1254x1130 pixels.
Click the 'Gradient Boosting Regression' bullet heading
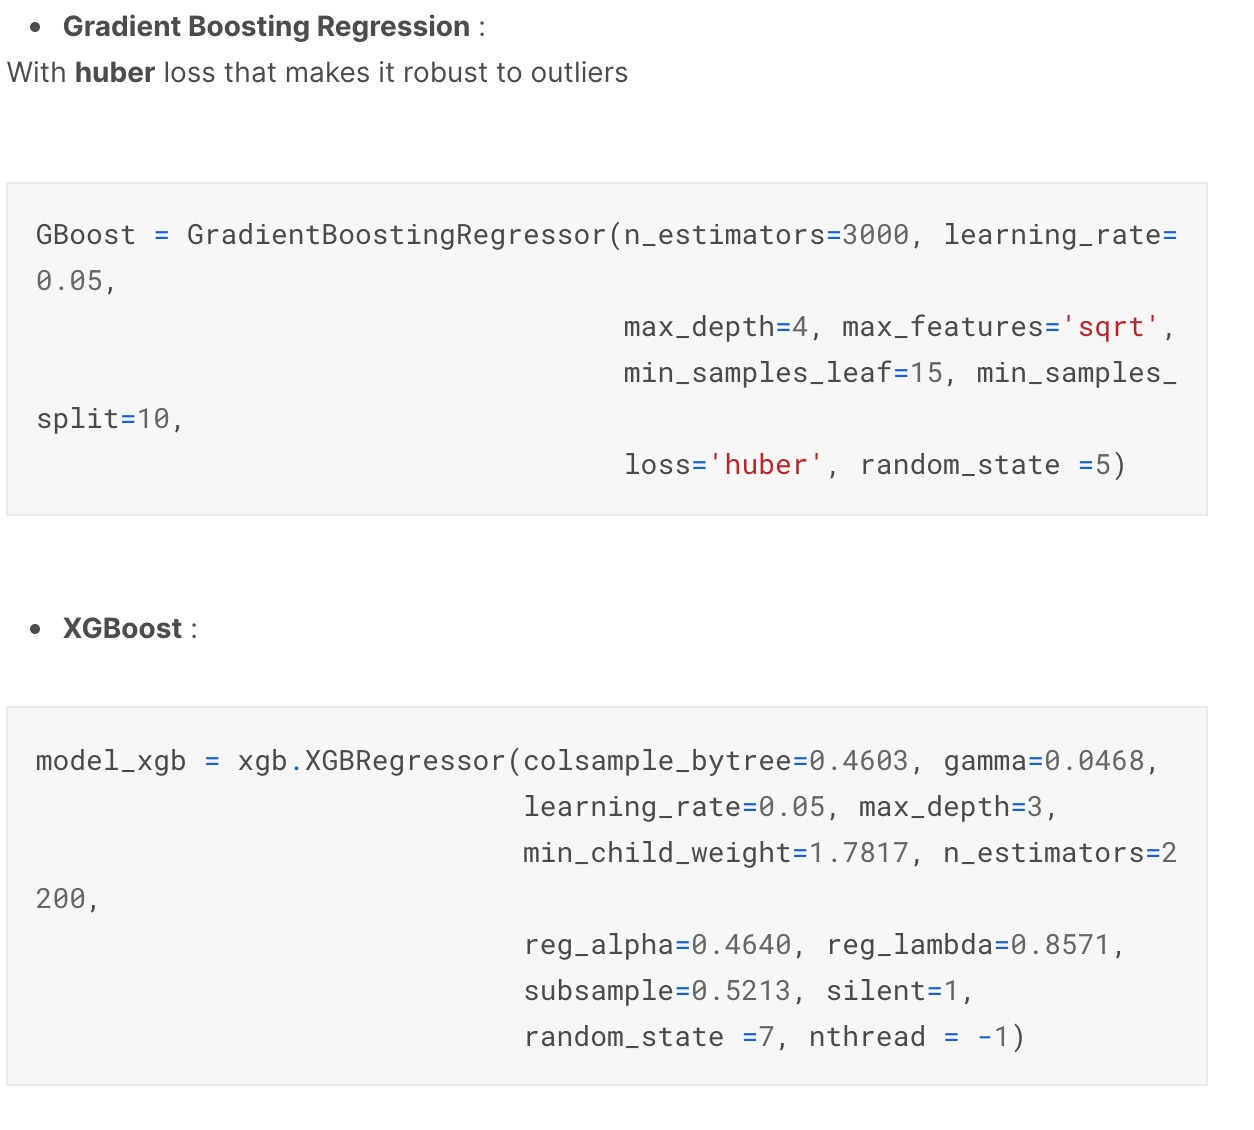[x=266, y=26]
